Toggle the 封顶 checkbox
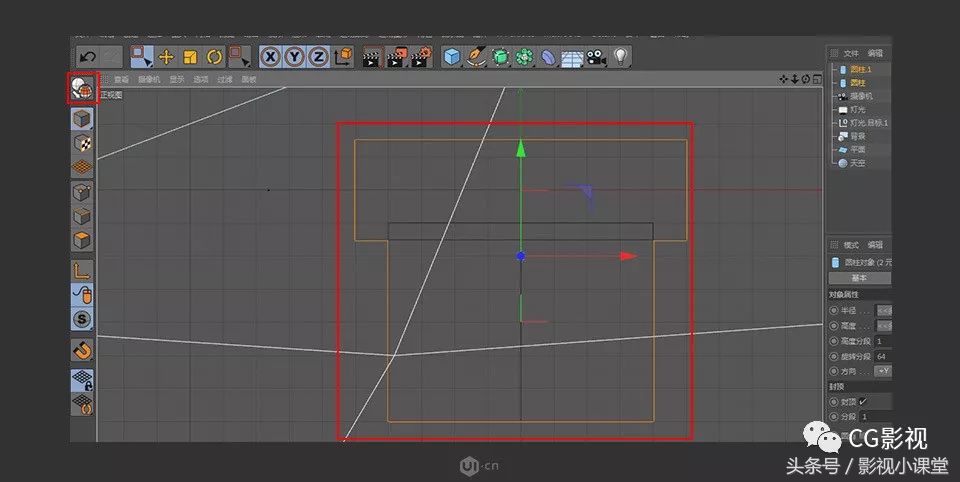The height and width of the screenshot is (482, 960). tap(863, 402)
